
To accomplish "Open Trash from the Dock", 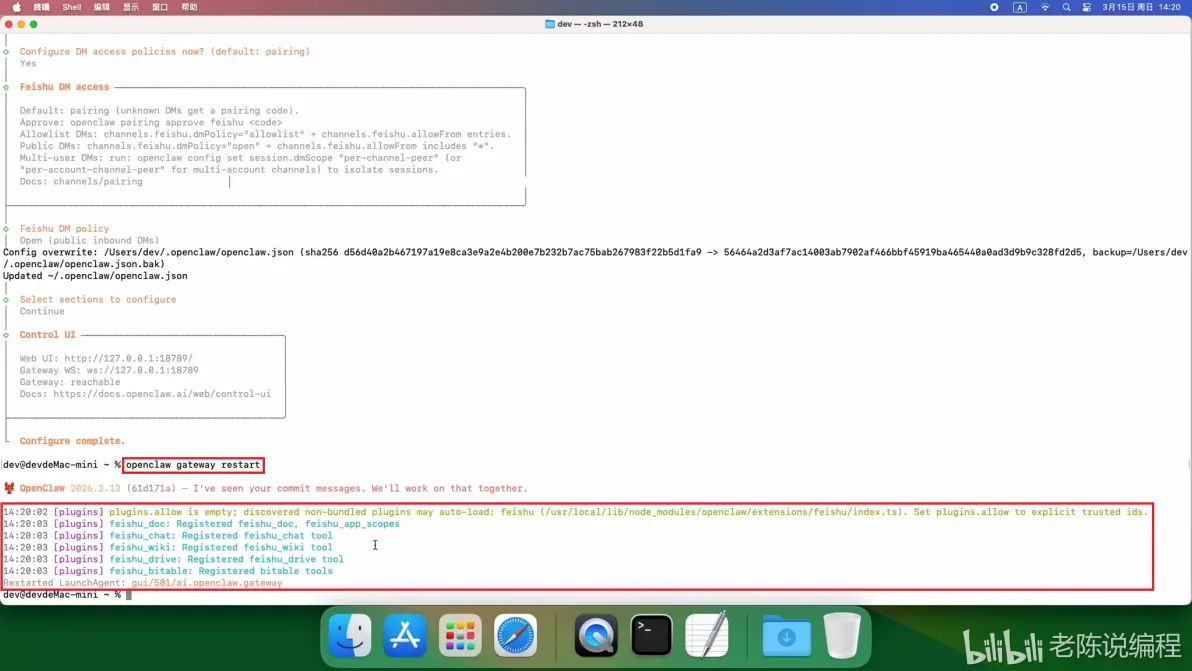I will pyautogui.click(x=842, y=635).
